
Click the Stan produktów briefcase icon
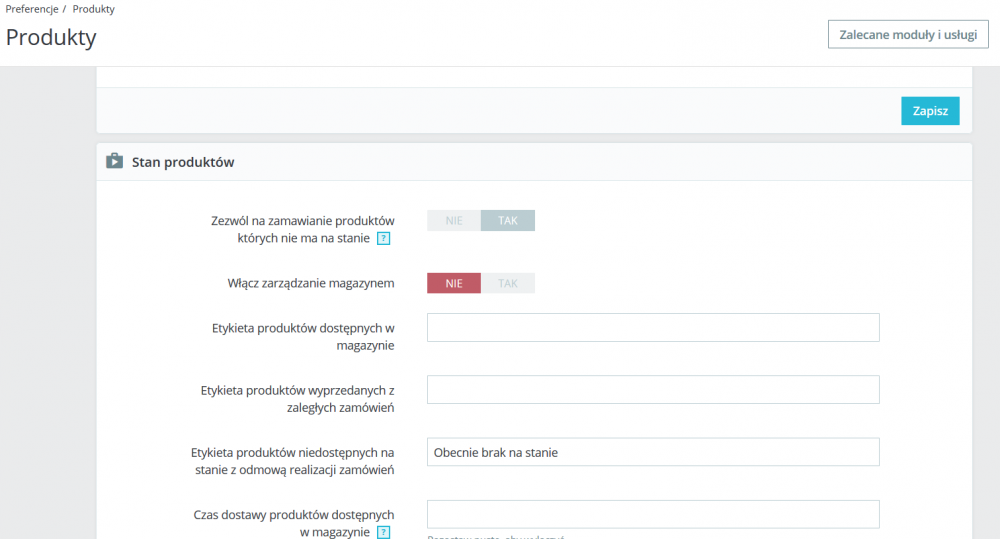click(x=115, y=161)
